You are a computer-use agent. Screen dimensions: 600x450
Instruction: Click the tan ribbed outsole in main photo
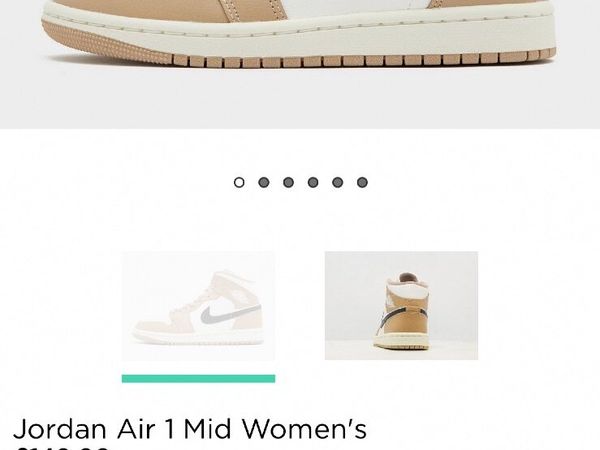(364, 61)
